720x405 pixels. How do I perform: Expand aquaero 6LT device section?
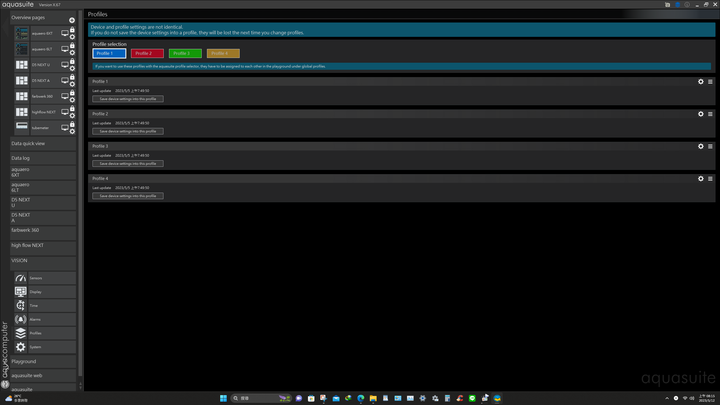[43, 188]
